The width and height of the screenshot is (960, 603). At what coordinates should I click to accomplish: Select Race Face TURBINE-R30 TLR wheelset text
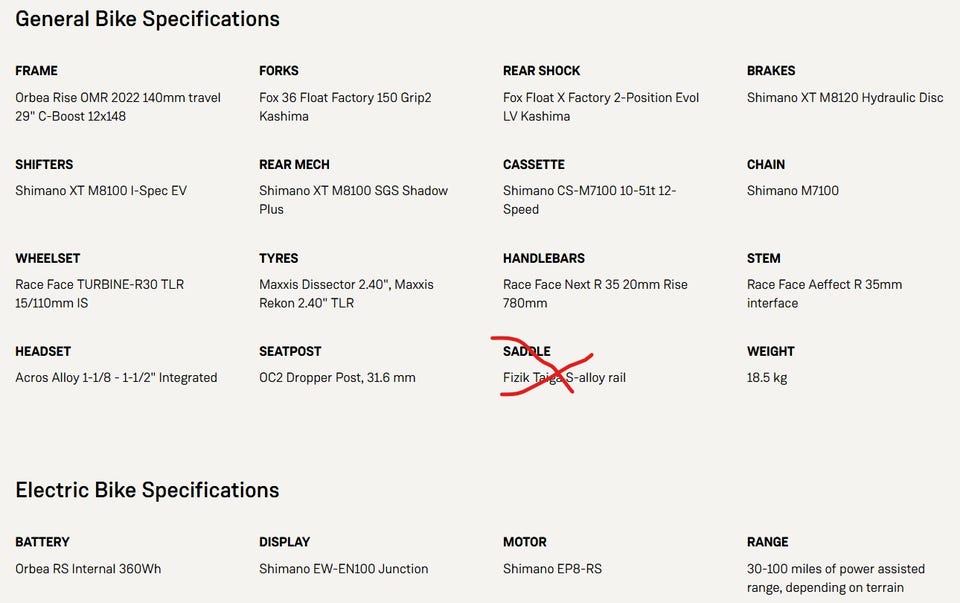click(100, 293)
